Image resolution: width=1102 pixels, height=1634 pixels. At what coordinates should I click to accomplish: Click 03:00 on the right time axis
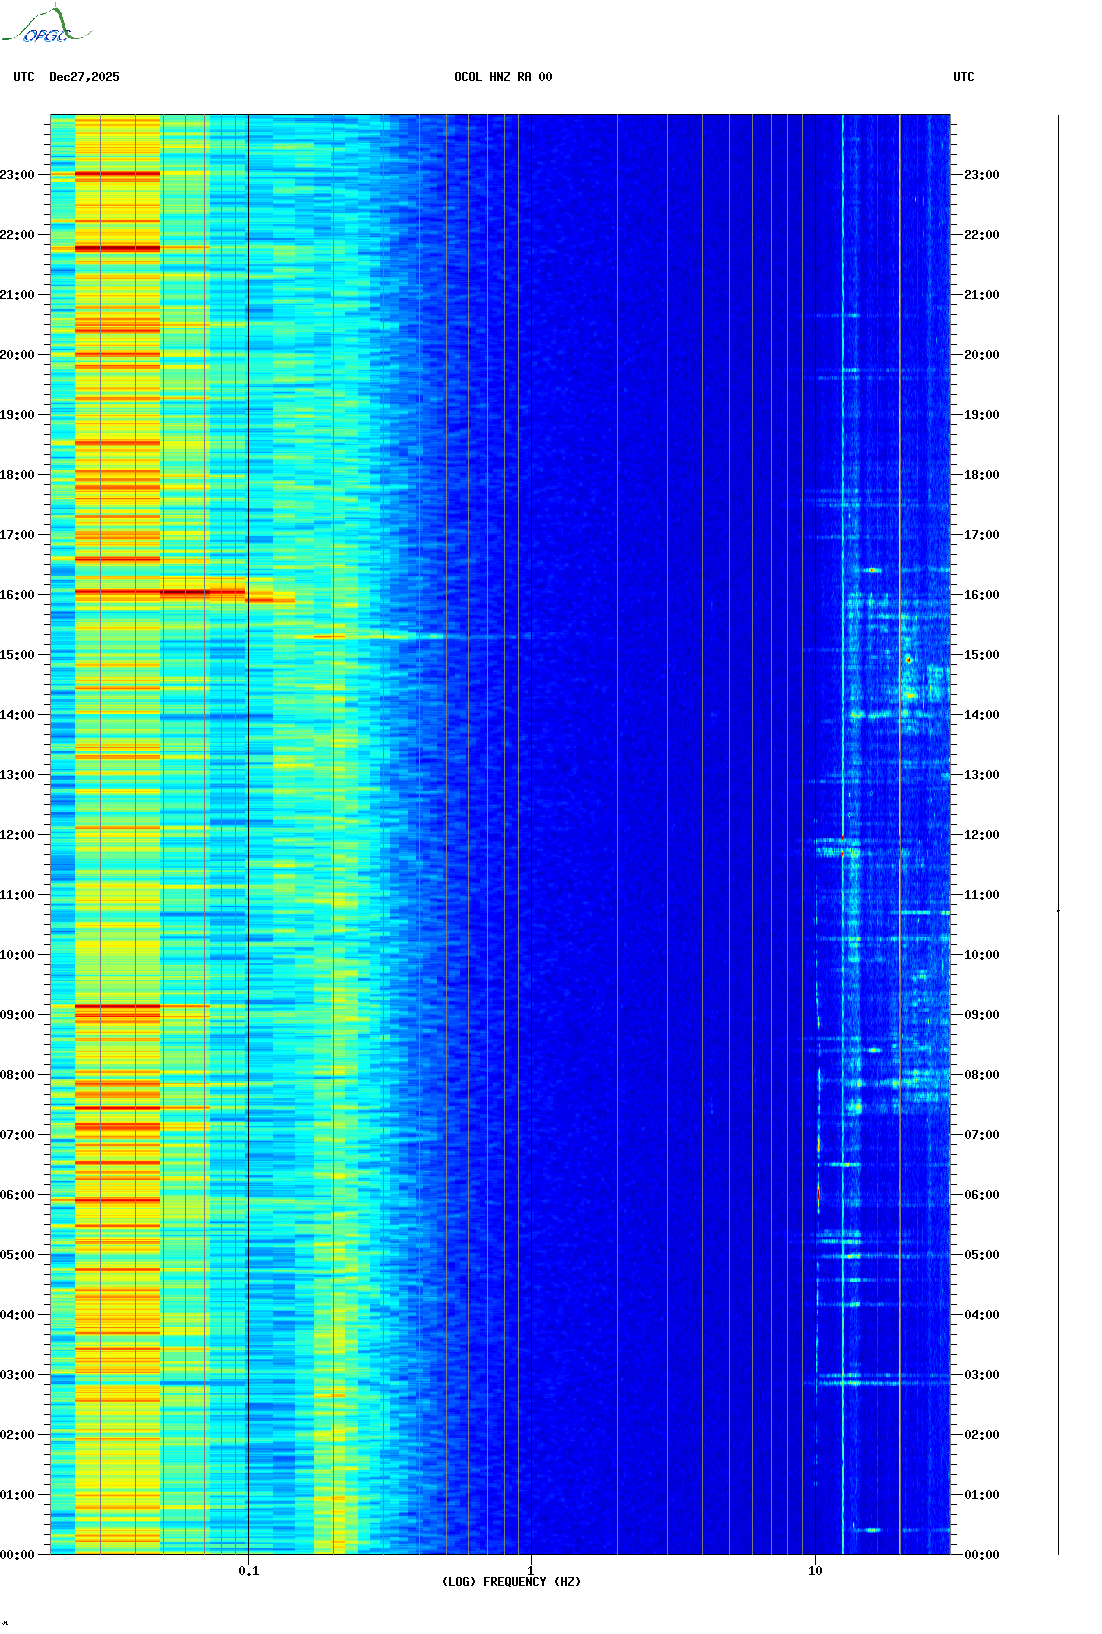click(982, 1375)
